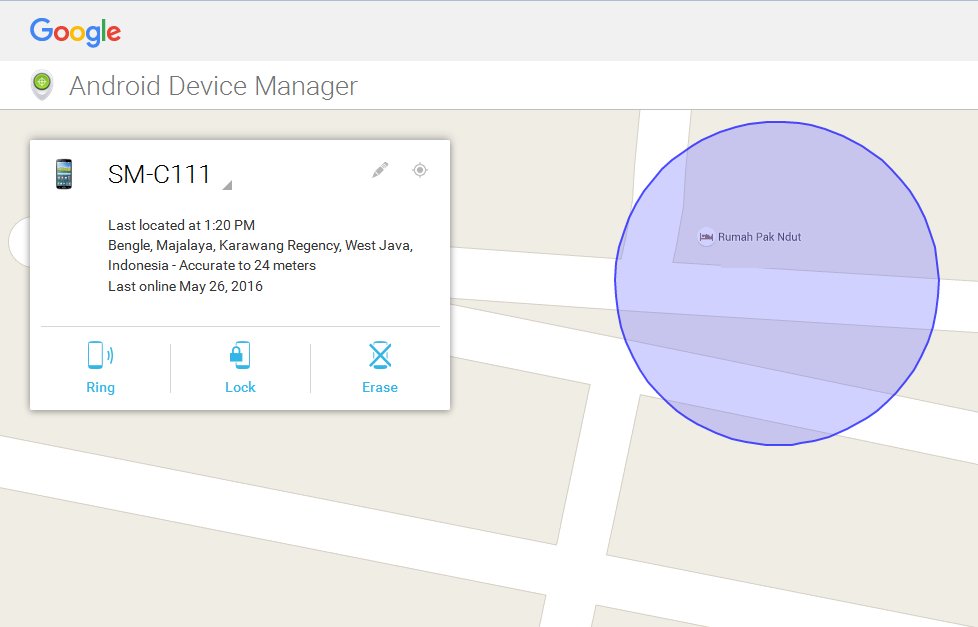Image resolution: width=978 pixels, height=627 pixels.
Task: Click the 'Last located at 1:20 PM' text
Action: pos(182,225)
